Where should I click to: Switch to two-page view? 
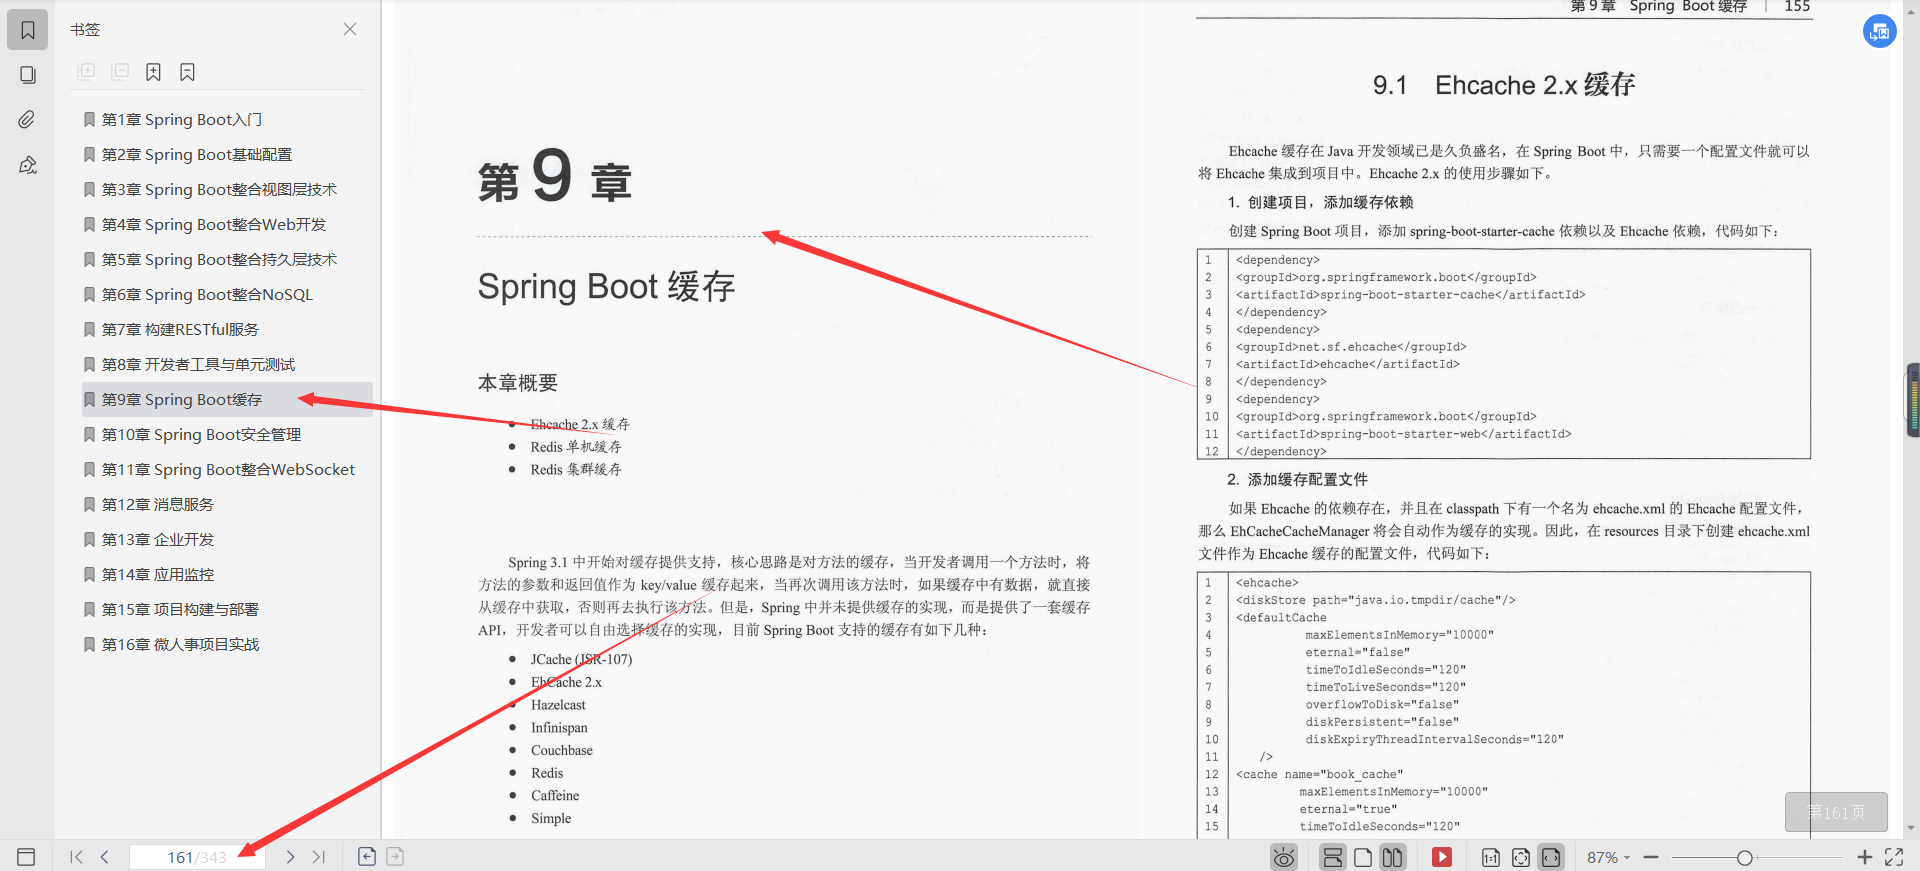[x=1393, y=857]
